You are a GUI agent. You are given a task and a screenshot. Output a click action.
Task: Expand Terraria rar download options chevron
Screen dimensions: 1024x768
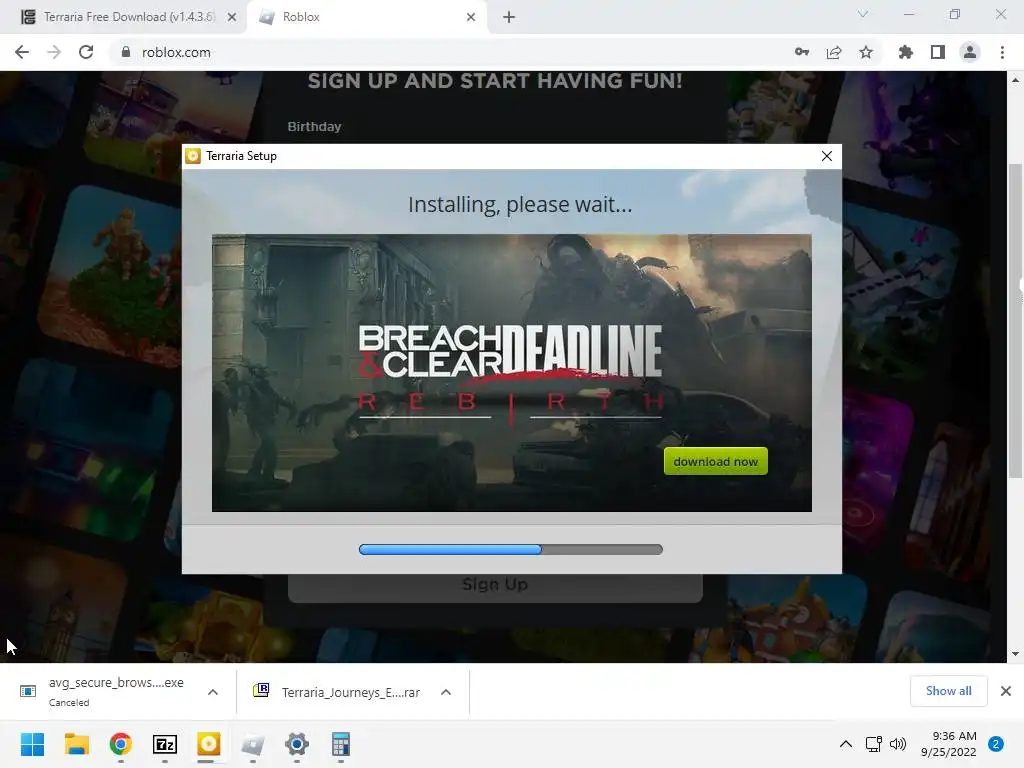(446, 692)
